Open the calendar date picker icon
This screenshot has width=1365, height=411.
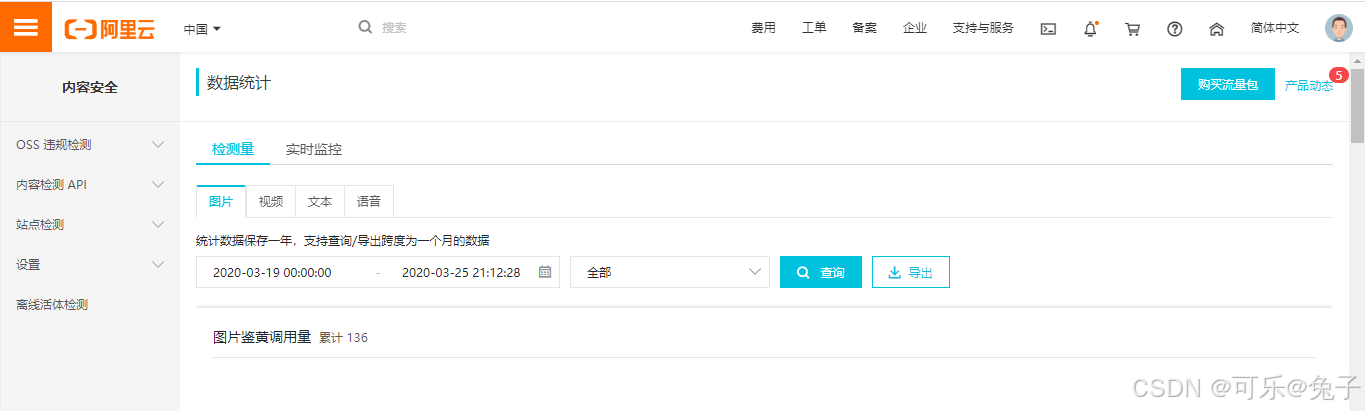pyautogui.click(x=545, y=272)
